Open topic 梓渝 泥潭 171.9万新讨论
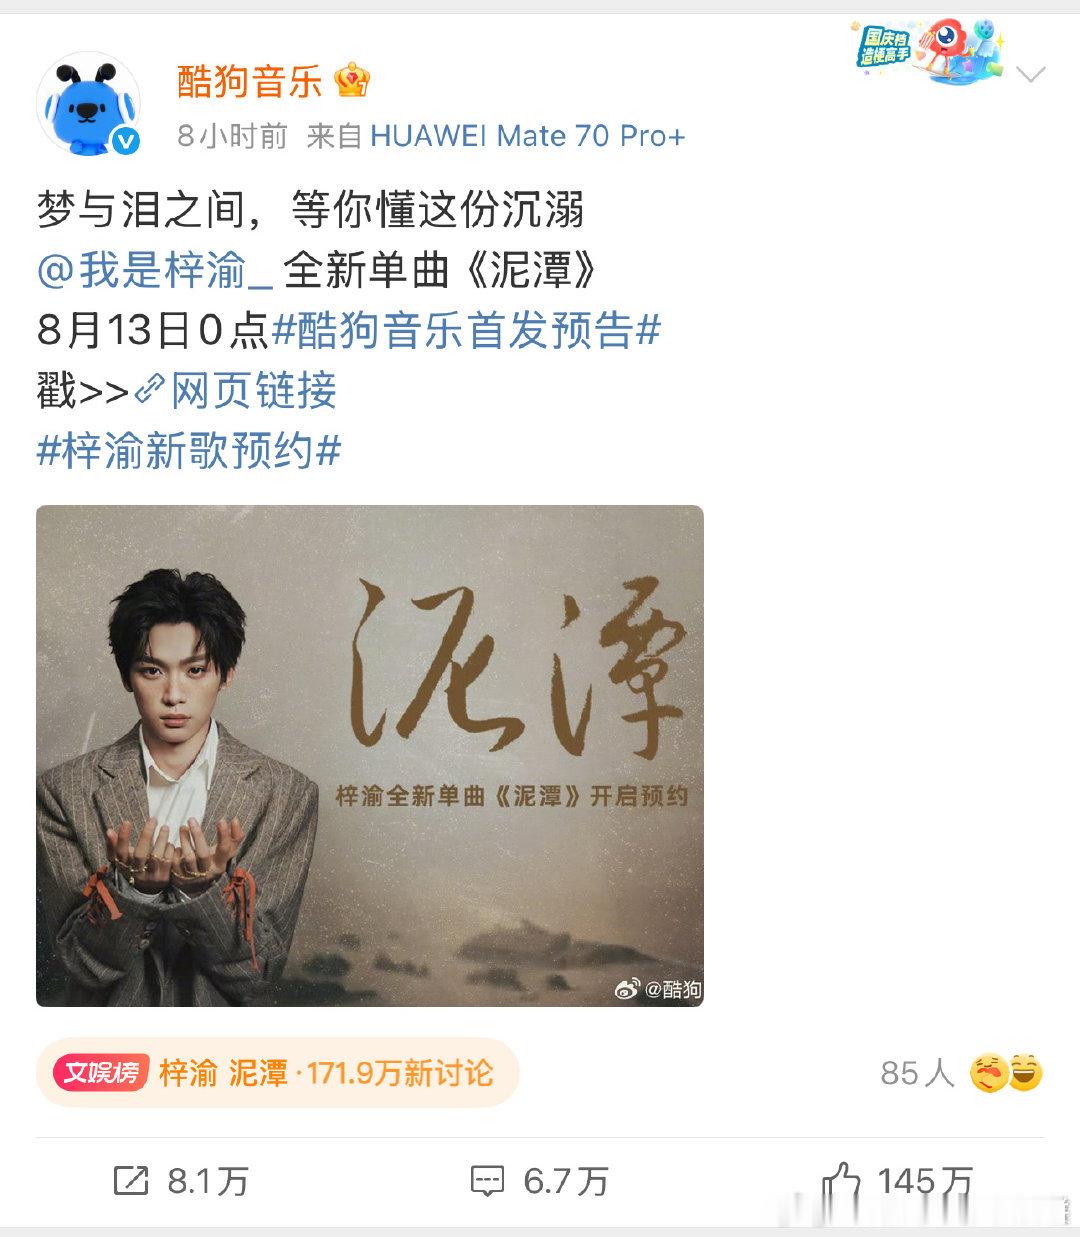This screenshot has height=1237, width=1080. (326, 1073)
